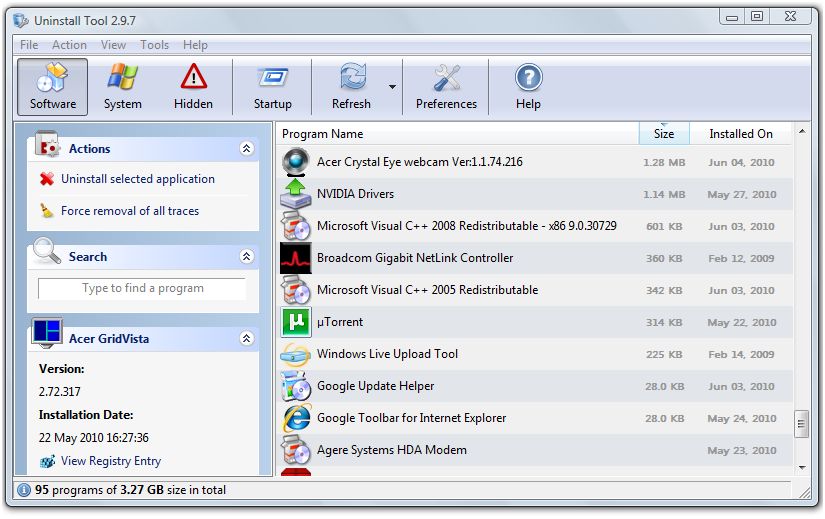This screenshot has width=825, height=519.
Task: Open Help via the question mark icon
Action: 528,87
